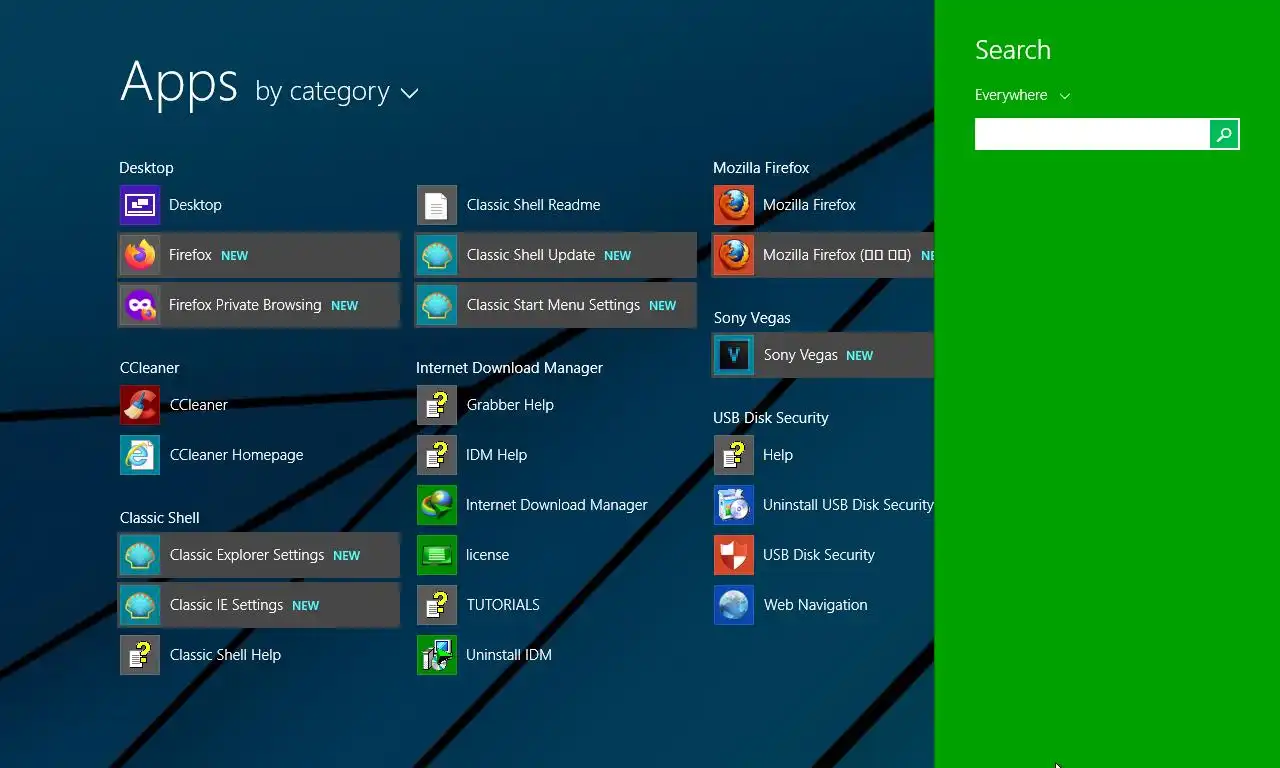The height and width of the screenshot is (768, 1280).
Task: Open the Grabber Help icon
Action: click(x=437, y=405)
